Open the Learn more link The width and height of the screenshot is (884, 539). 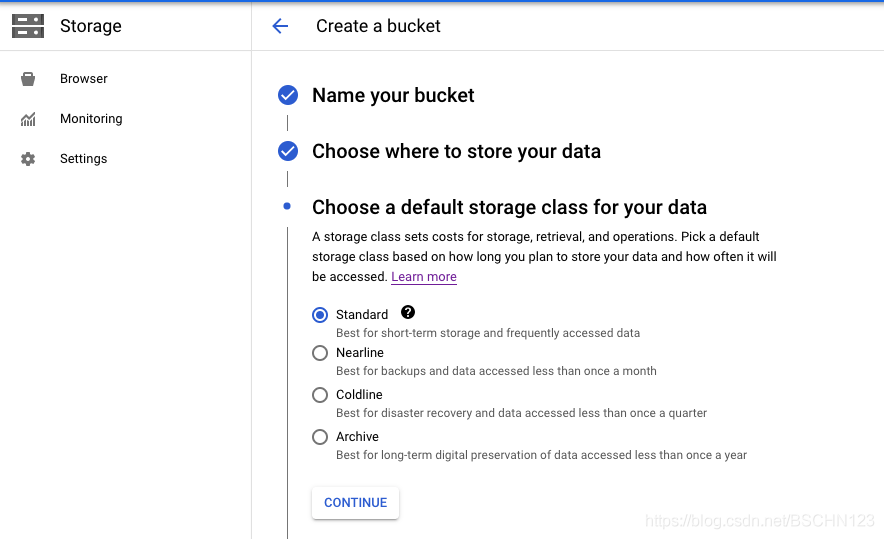424,277
